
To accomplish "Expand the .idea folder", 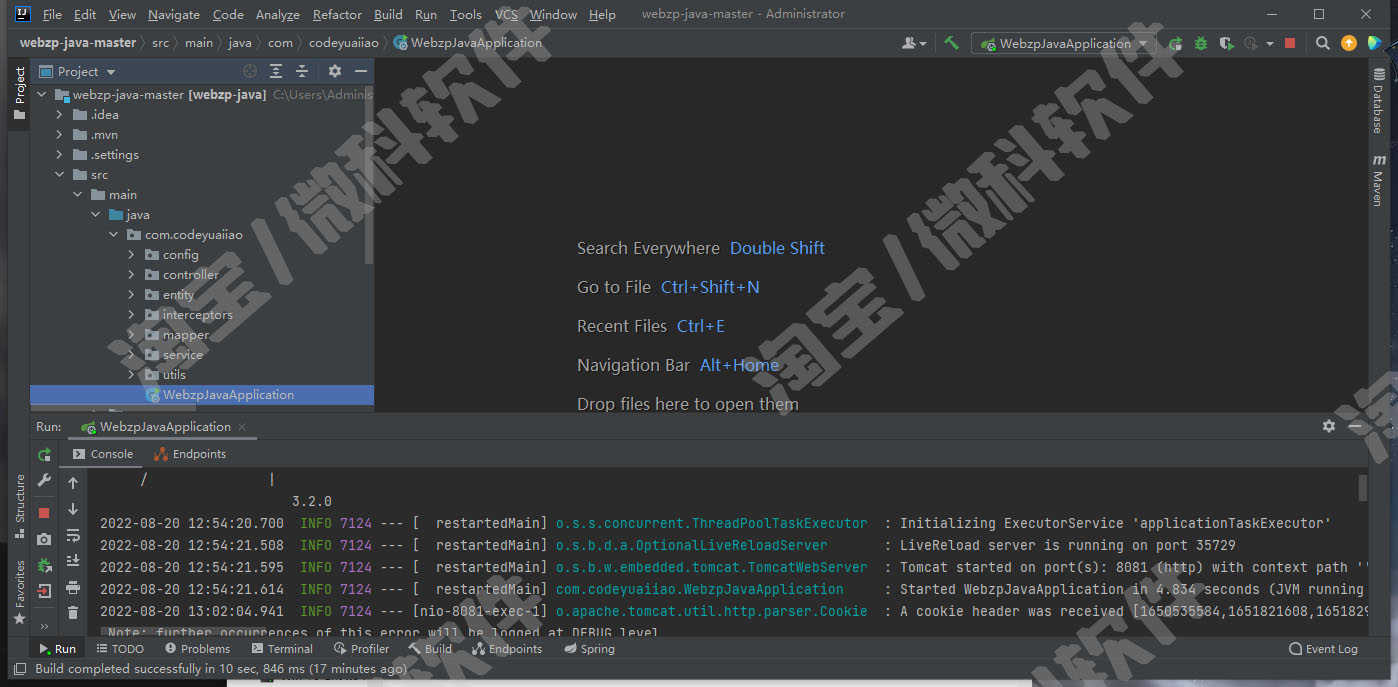I will (60, 115).
